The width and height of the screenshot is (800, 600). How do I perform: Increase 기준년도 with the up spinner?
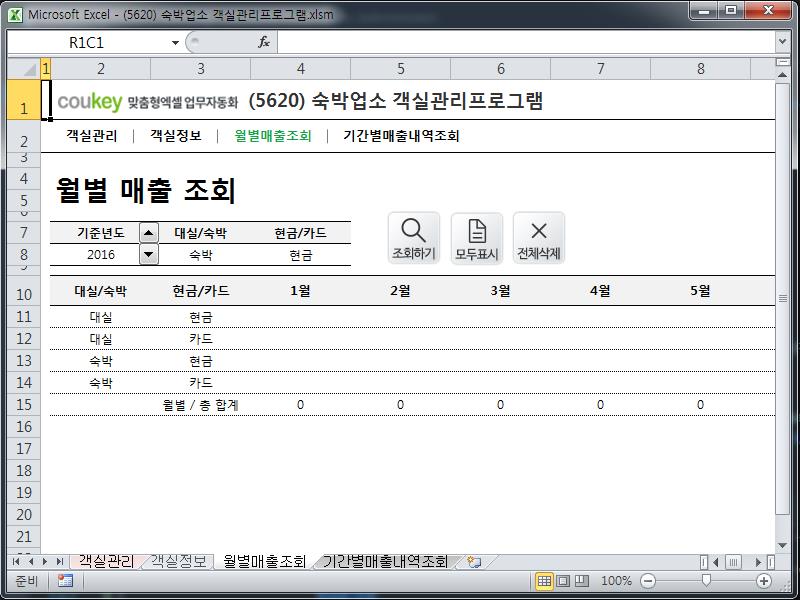[148, 233]
